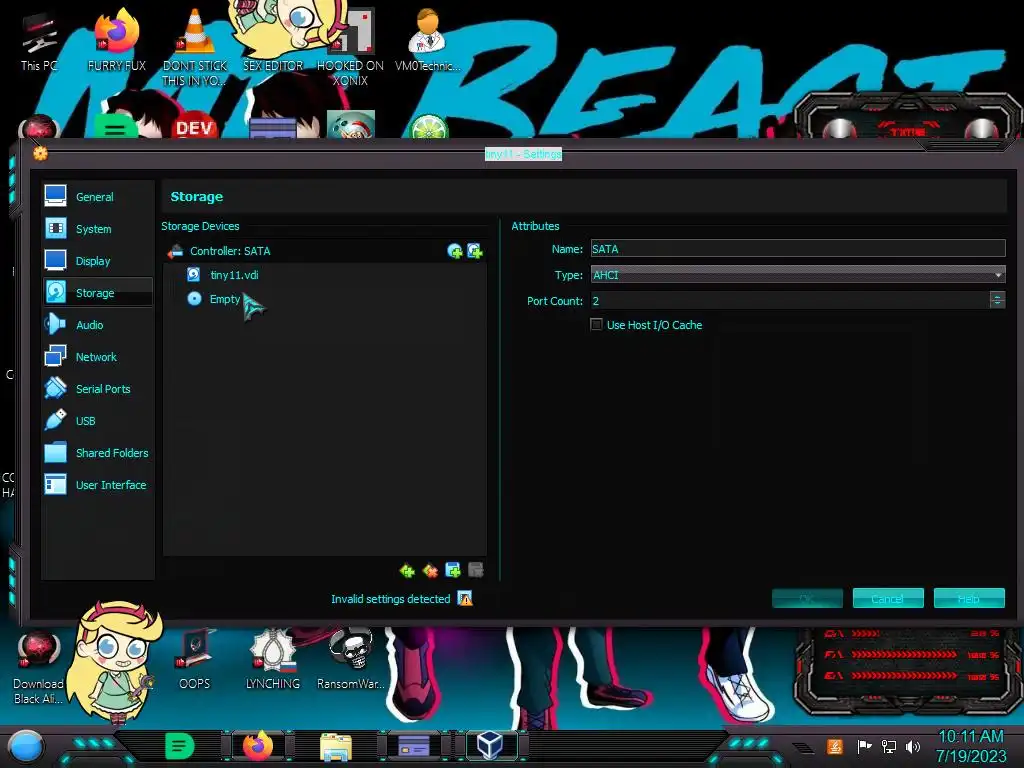1024x768 pixels.
Task: Open the General settings category
Action: (x=97, y=197)
